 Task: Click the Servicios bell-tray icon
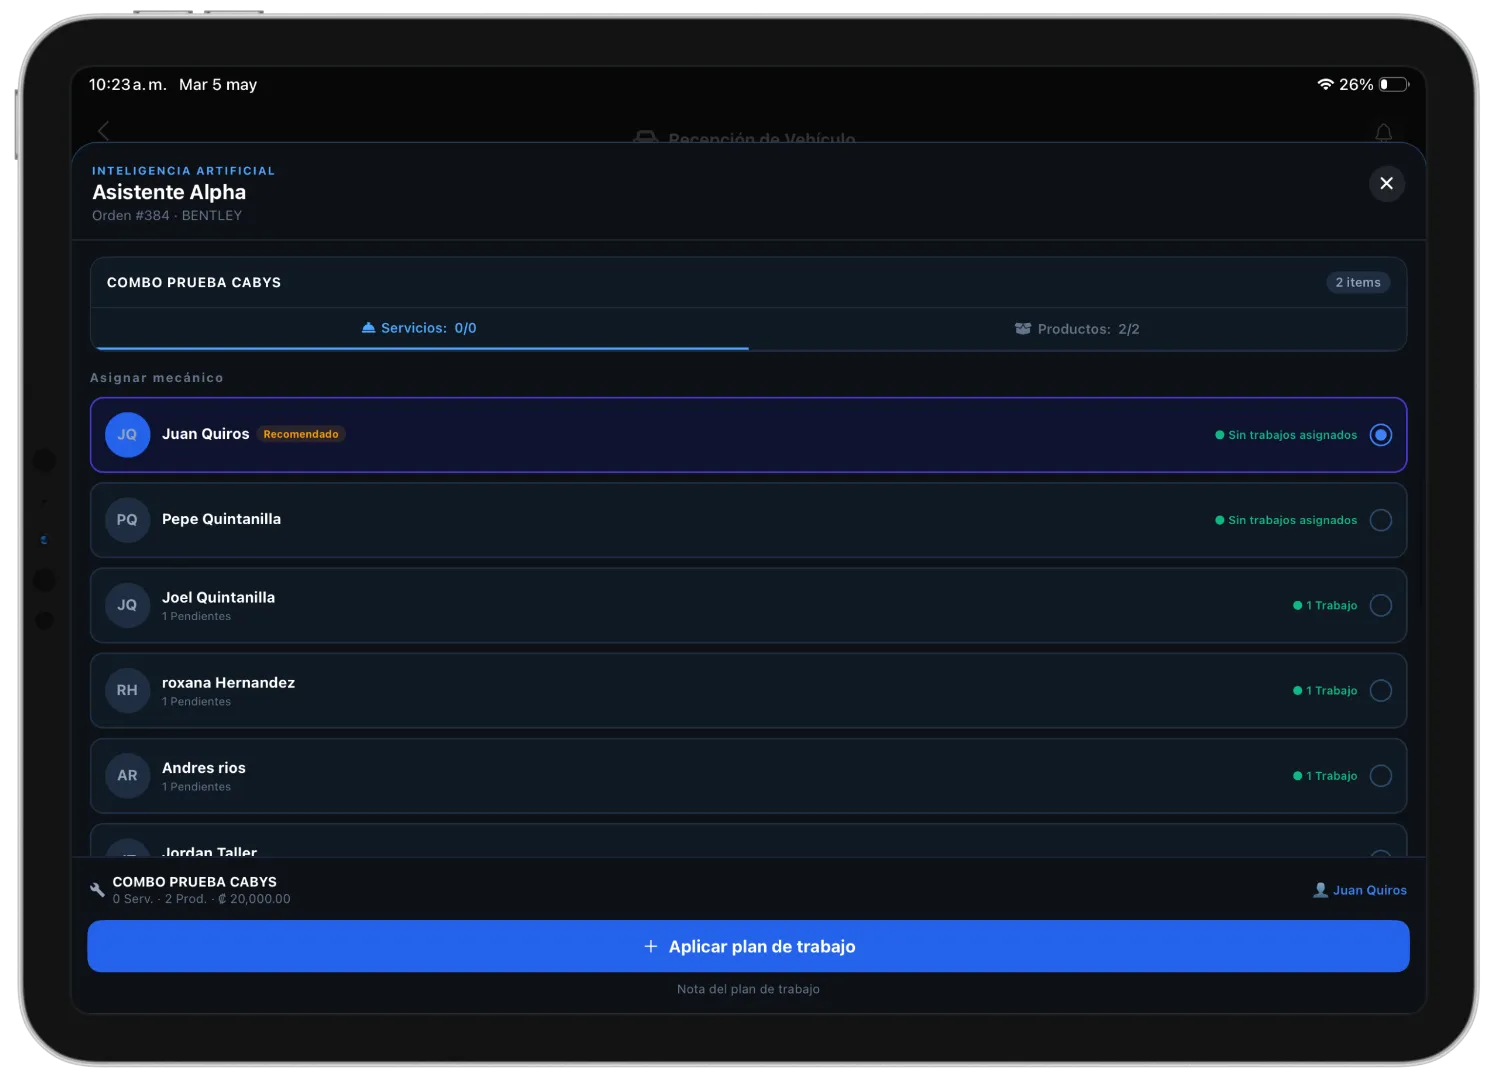[x=368, y=328]
